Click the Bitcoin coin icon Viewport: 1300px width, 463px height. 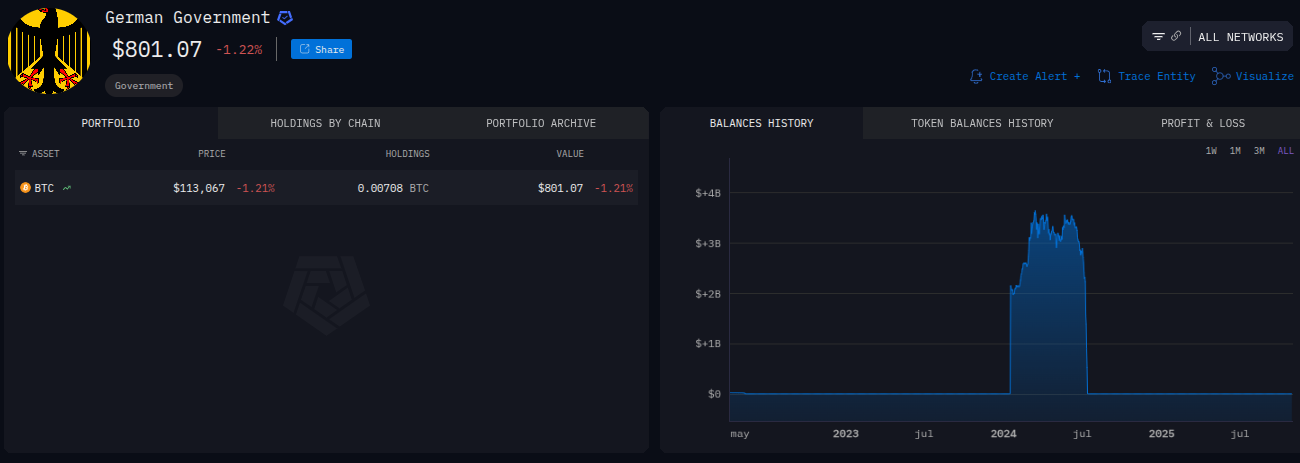[x=26, y=187]
